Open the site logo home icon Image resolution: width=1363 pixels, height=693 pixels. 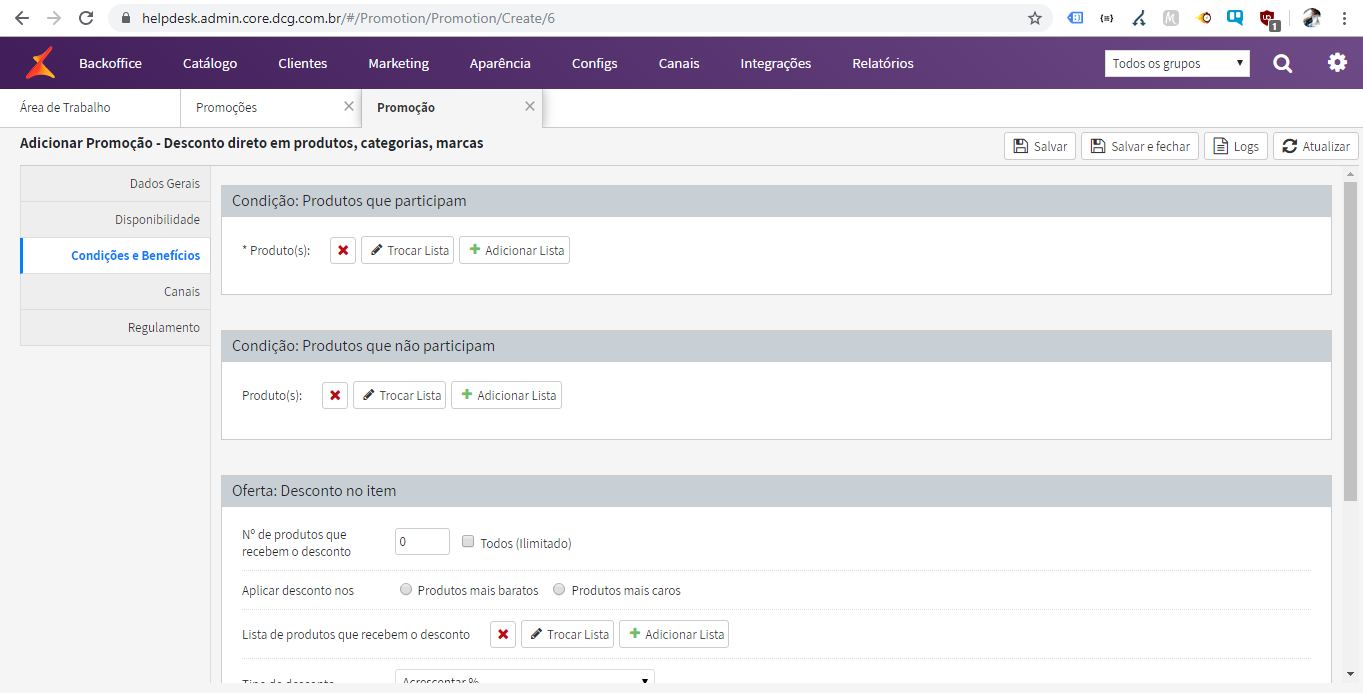click(41, 62)
